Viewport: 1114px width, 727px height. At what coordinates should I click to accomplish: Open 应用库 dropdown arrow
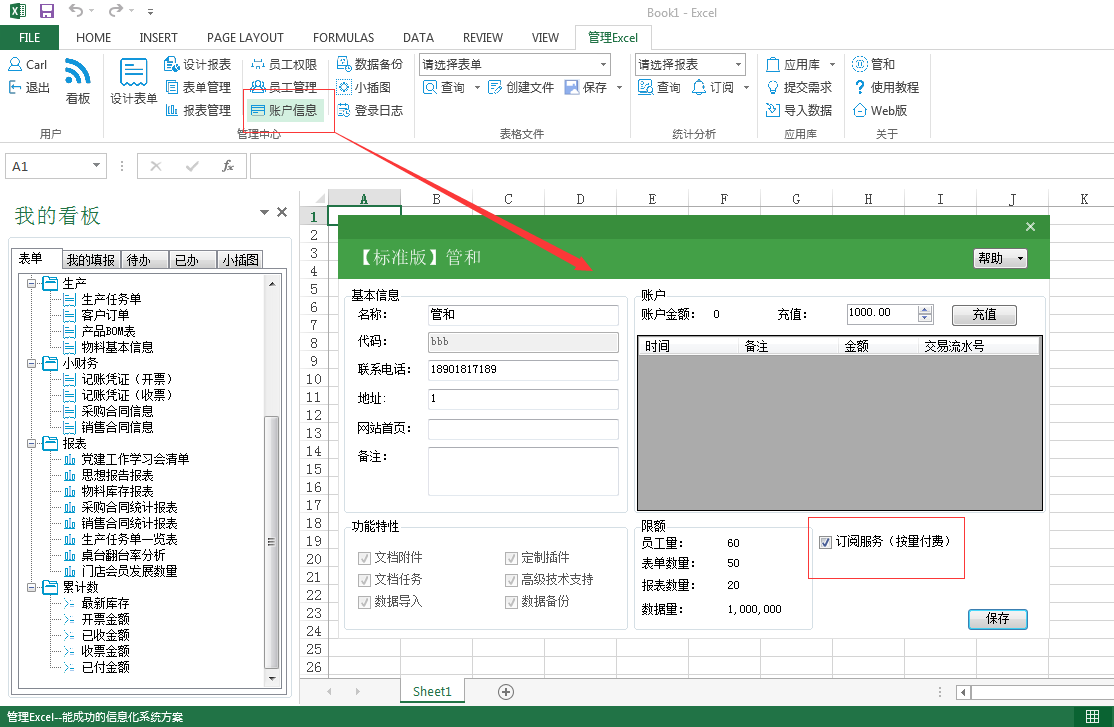832,65
